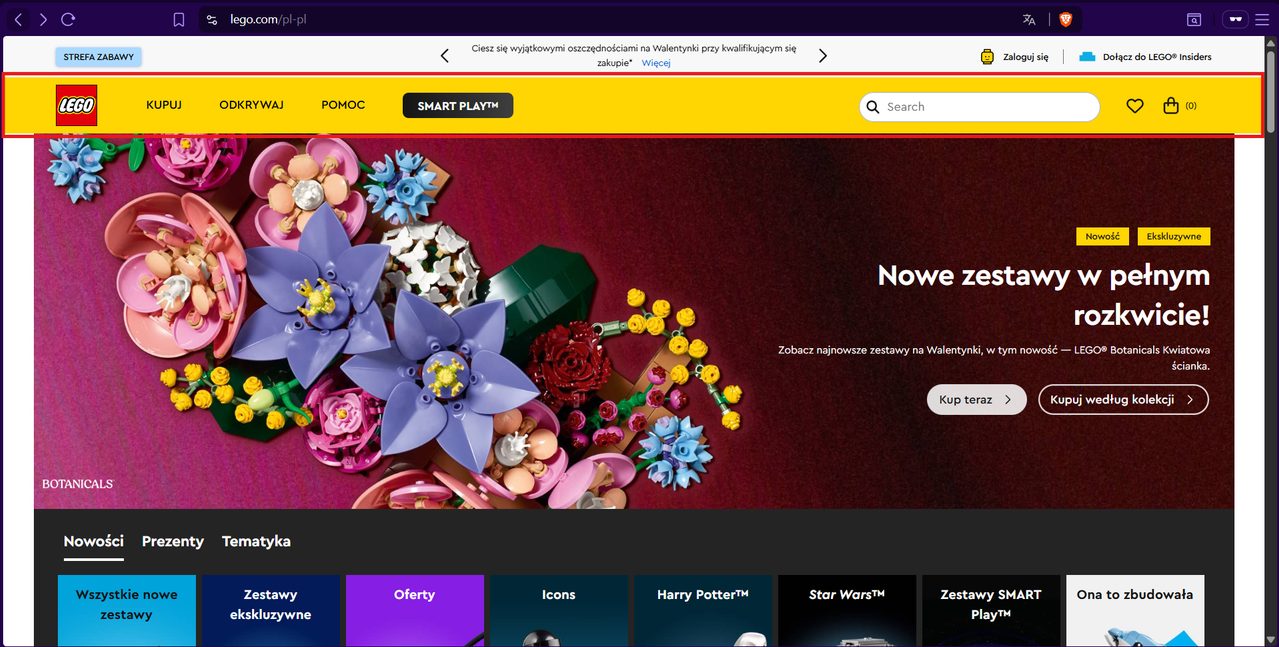Open the Ona to zbudowała card

pyautogui.click(x=1135, y=610)
